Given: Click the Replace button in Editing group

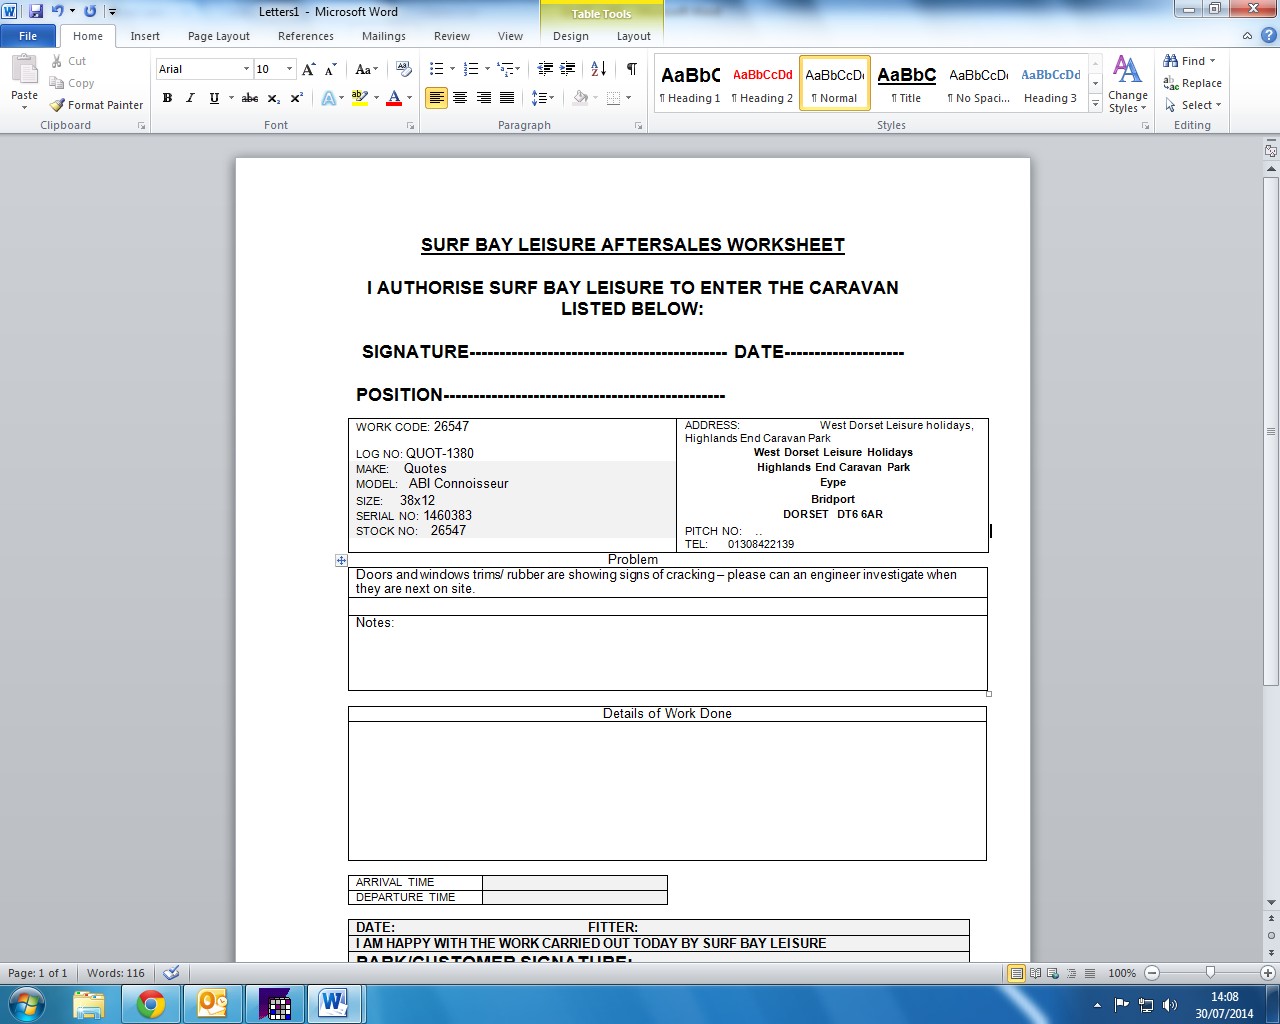Looking at the screenshot, I should [1192, 83].
